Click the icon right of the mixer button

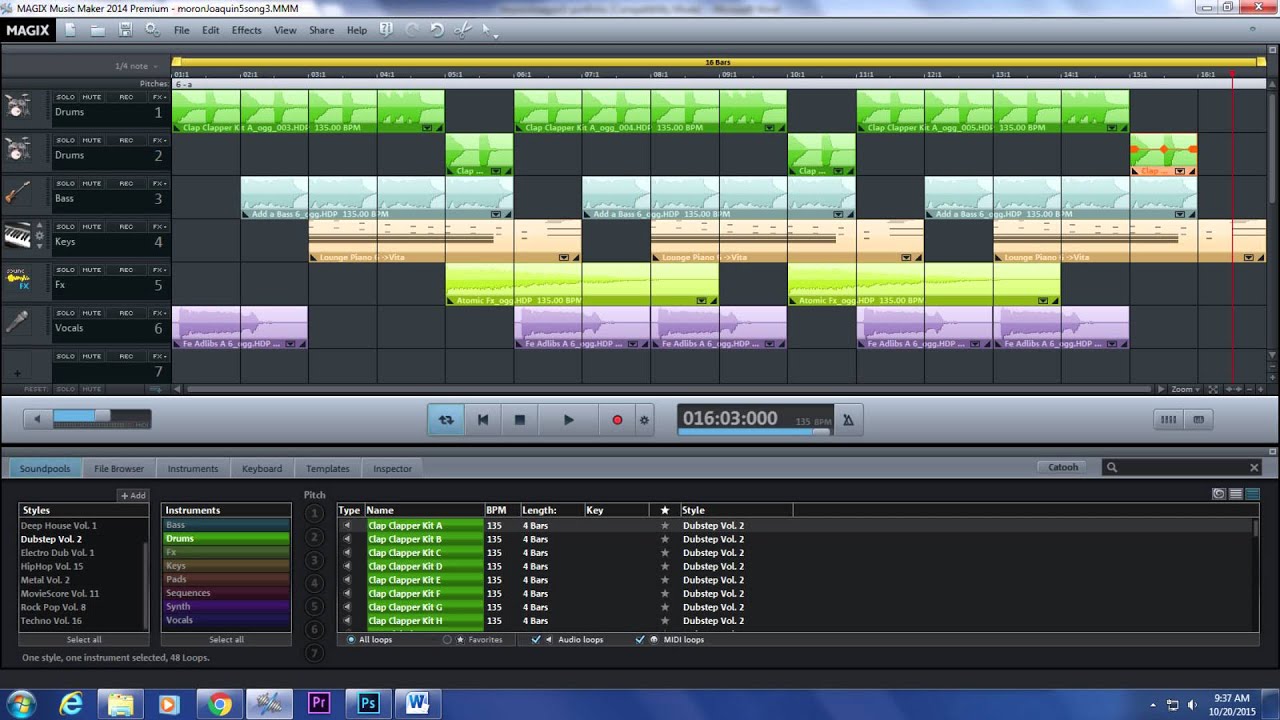(x=1199, y=420)
